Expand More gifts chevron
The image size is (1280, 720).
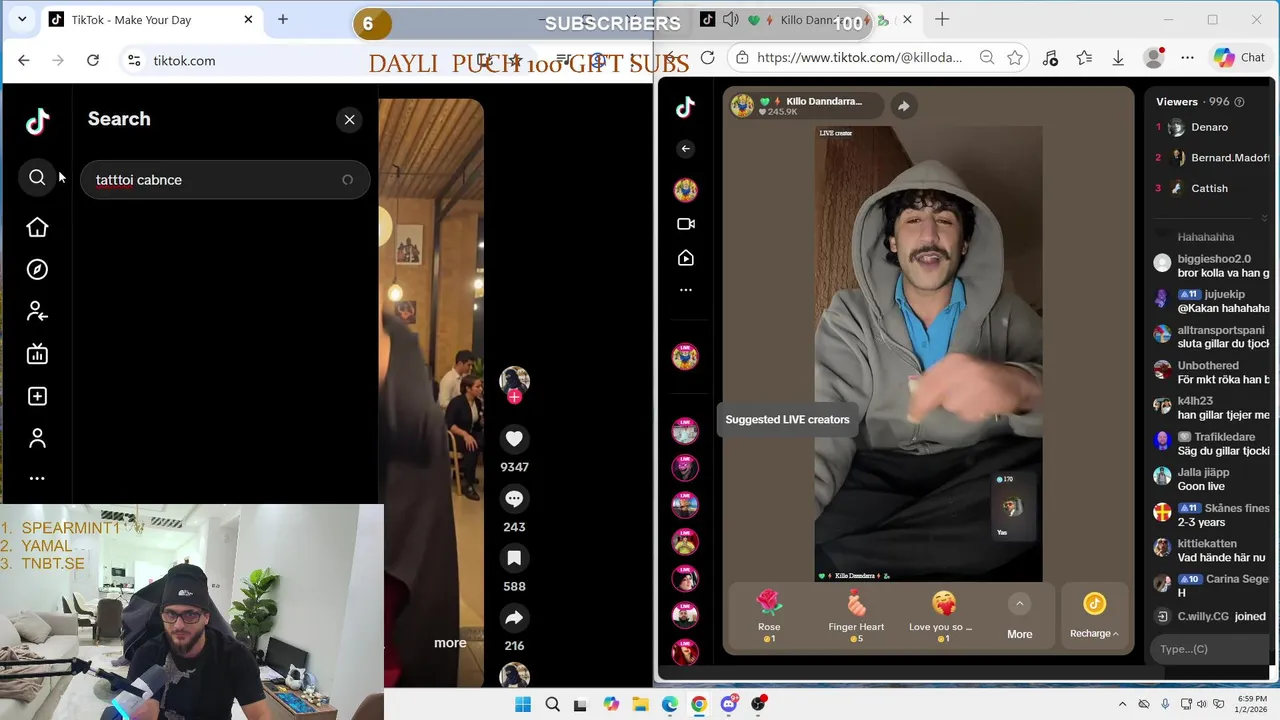pyautogui.click(x=1019, y=603)
